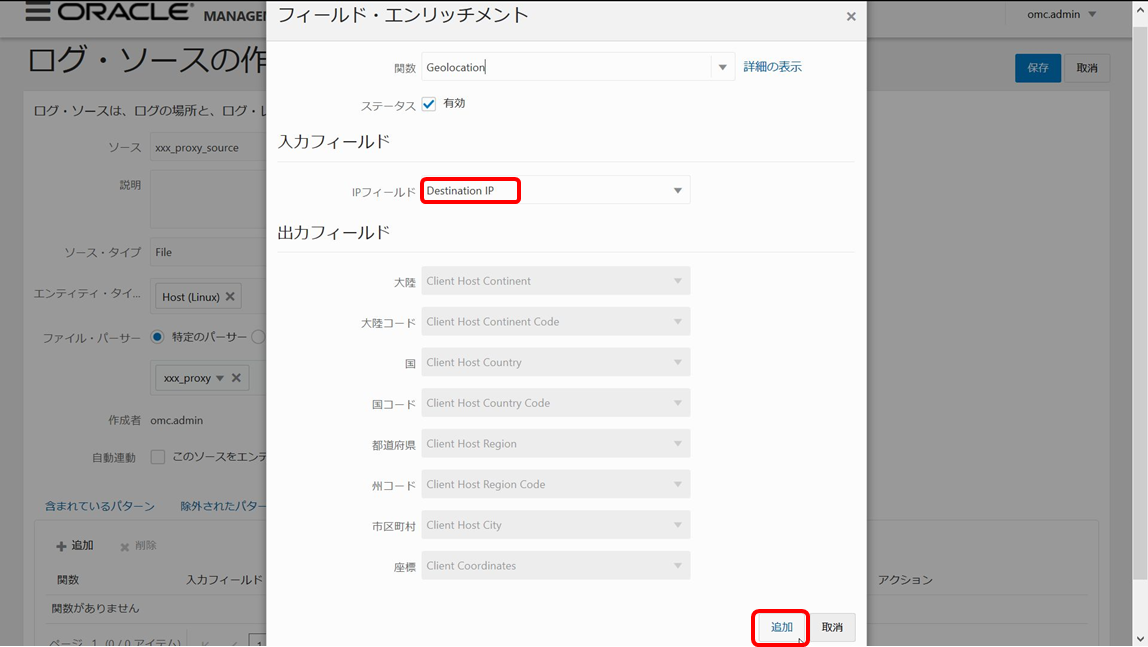Click the ソース xxx_proxy_source input field
The image size is (1148, 647).
point(208,147)
